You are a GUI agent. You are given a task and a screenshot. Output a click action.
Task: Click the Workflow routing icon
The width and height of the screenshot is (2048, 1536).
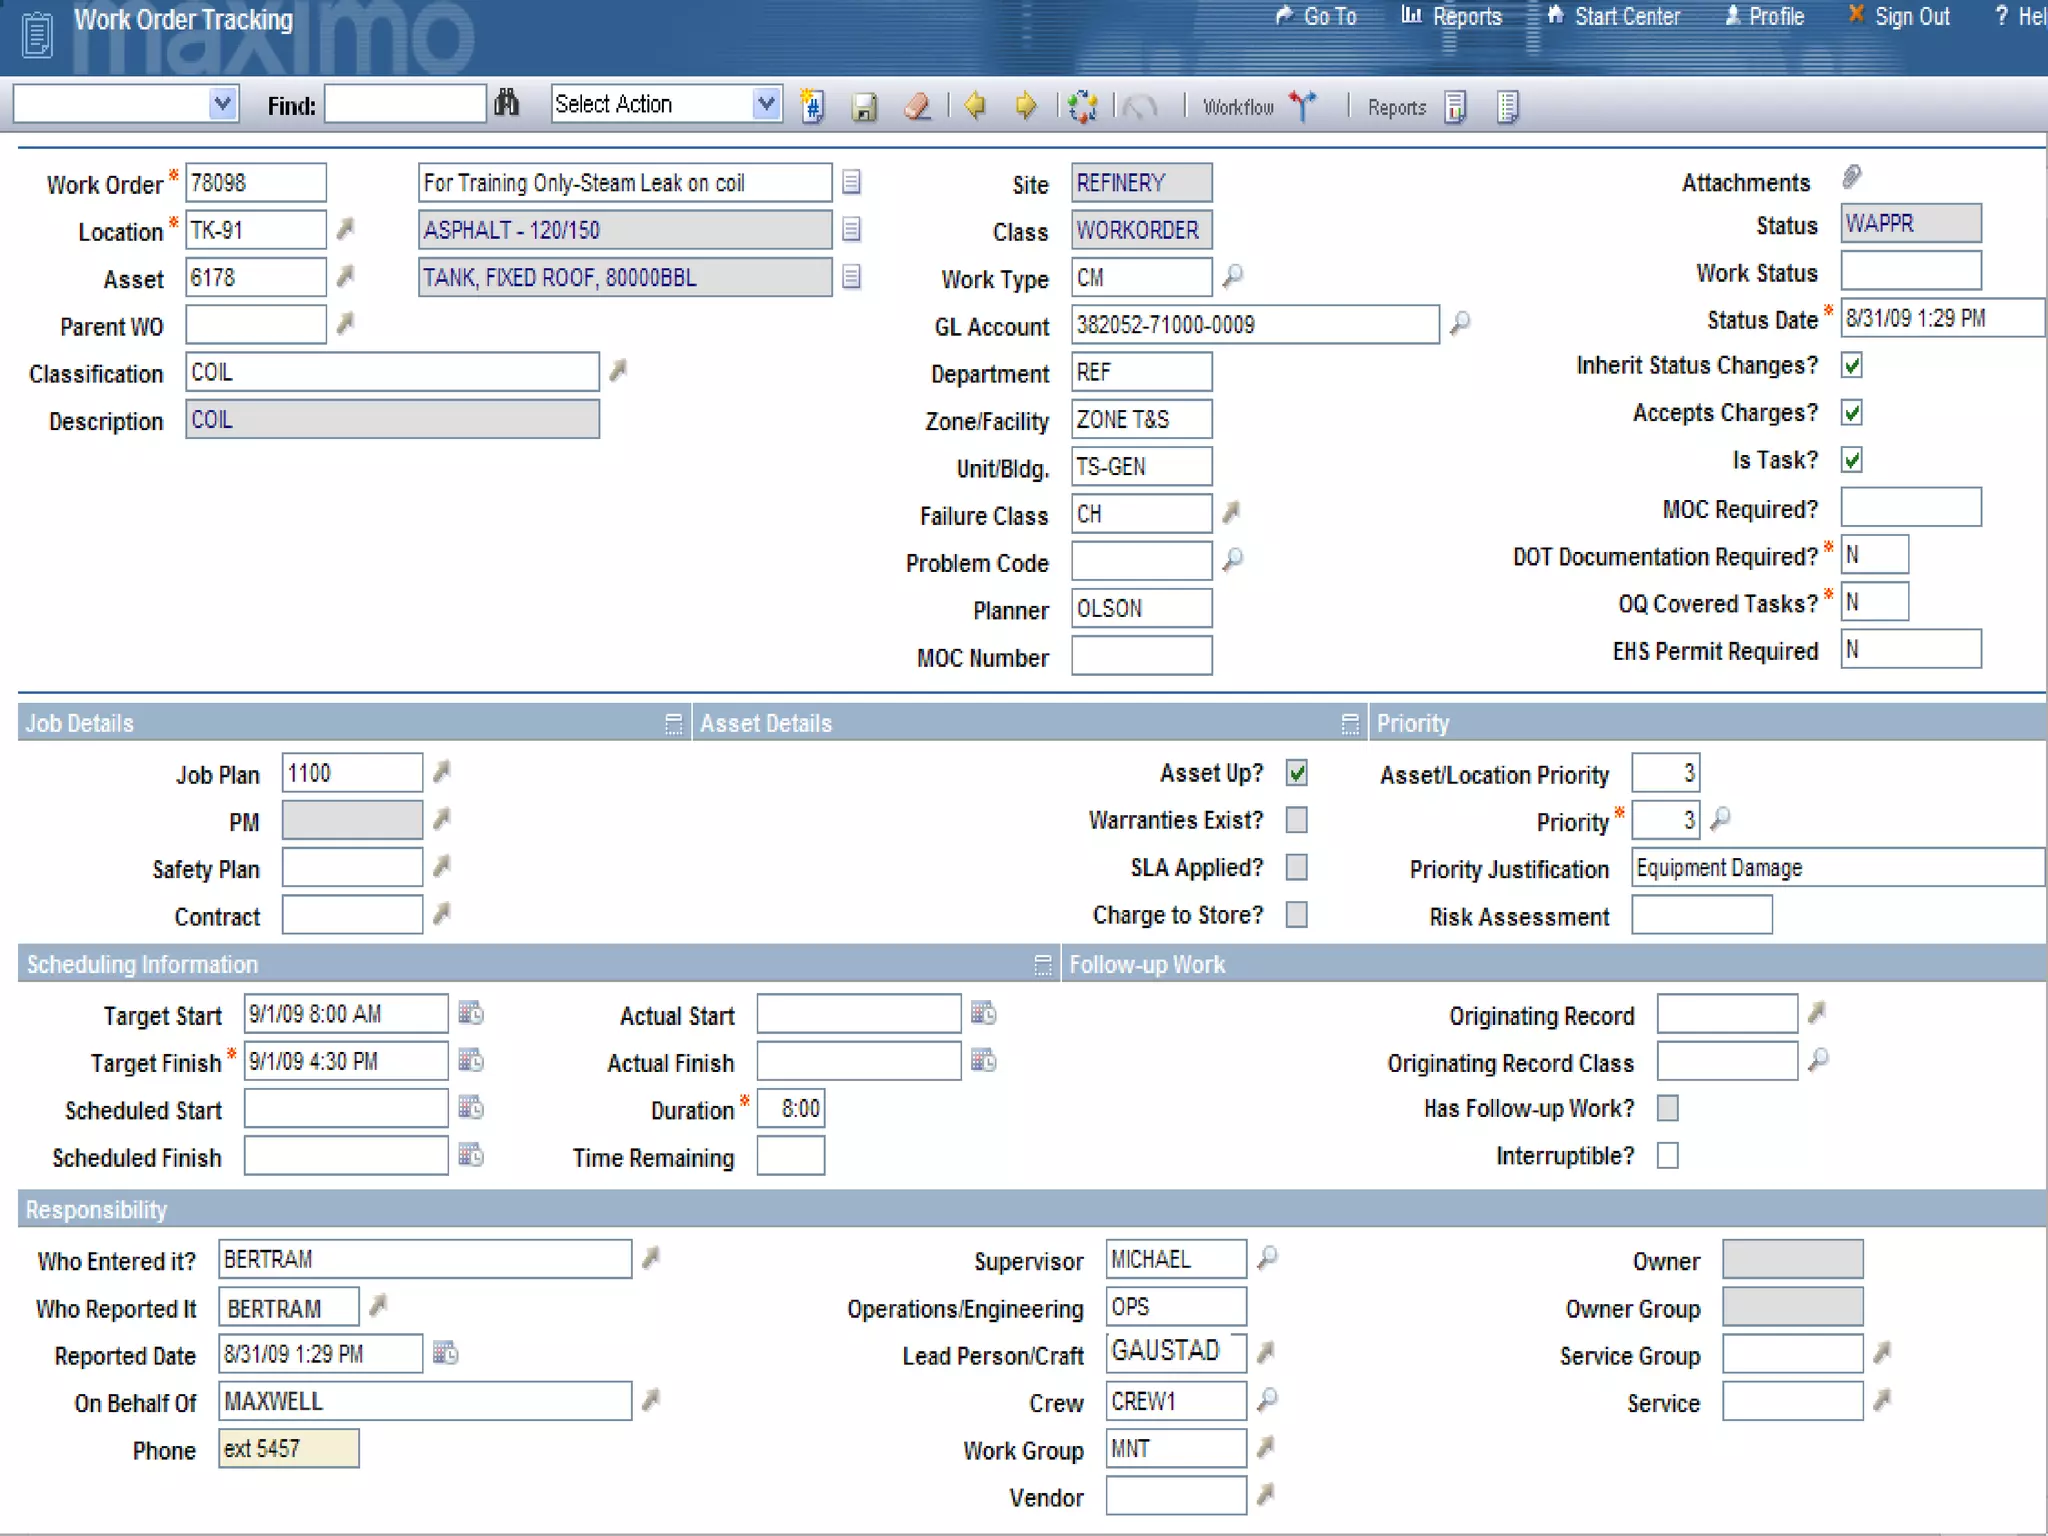click(1302, 105)
